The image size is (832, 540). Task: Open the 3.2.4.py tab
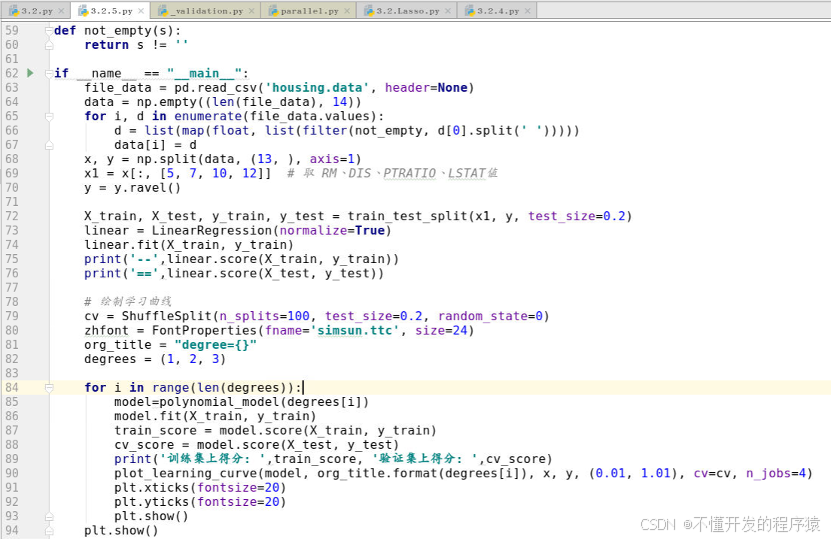497,11
